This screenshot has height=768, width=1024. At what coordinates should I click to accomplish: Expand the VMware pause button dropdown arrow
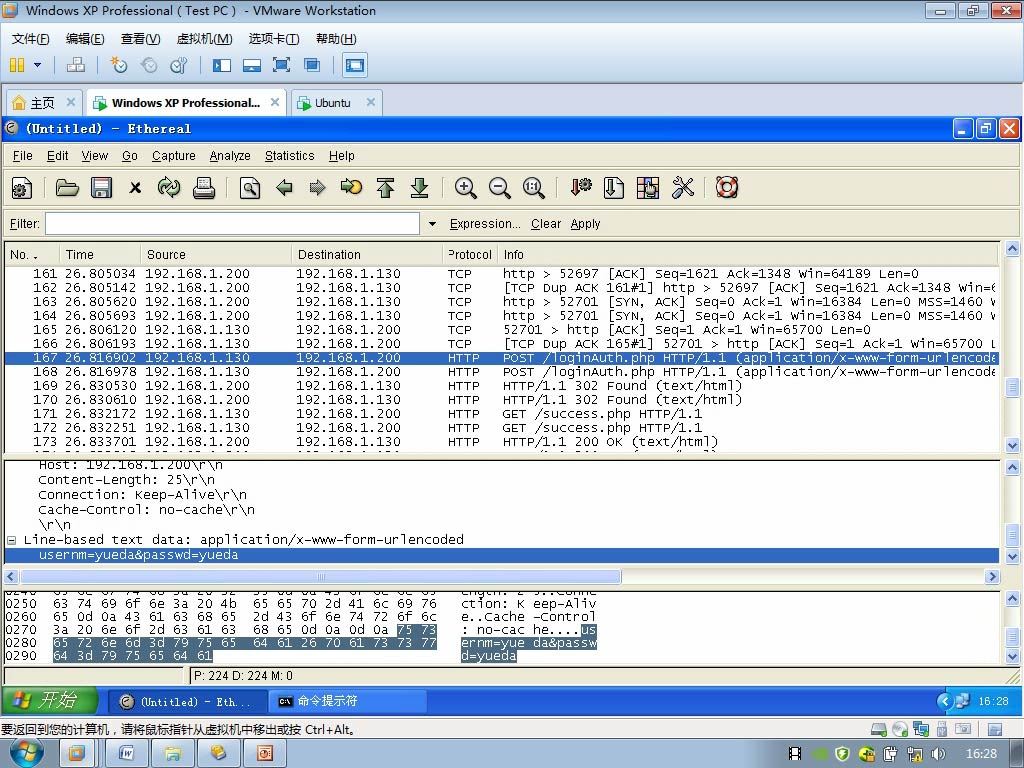click(38, 65)
